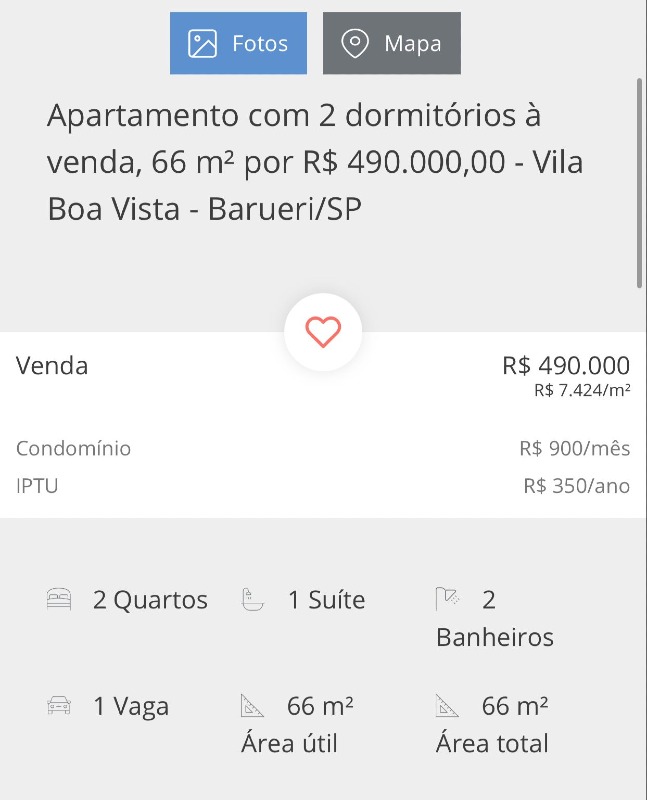Click the IPTU R$ 350/ano value
647x800 pixels.
click(577, 486)
